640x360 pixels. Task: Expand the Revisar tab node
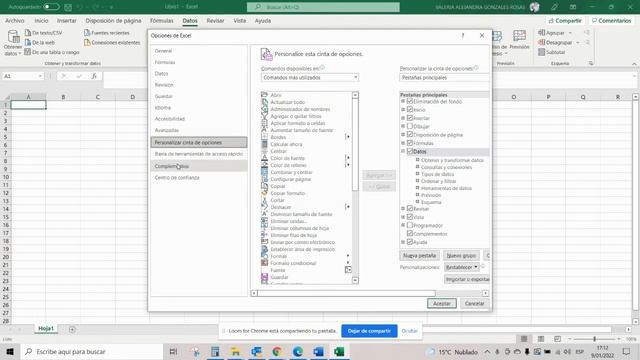(x=403, y=209)
